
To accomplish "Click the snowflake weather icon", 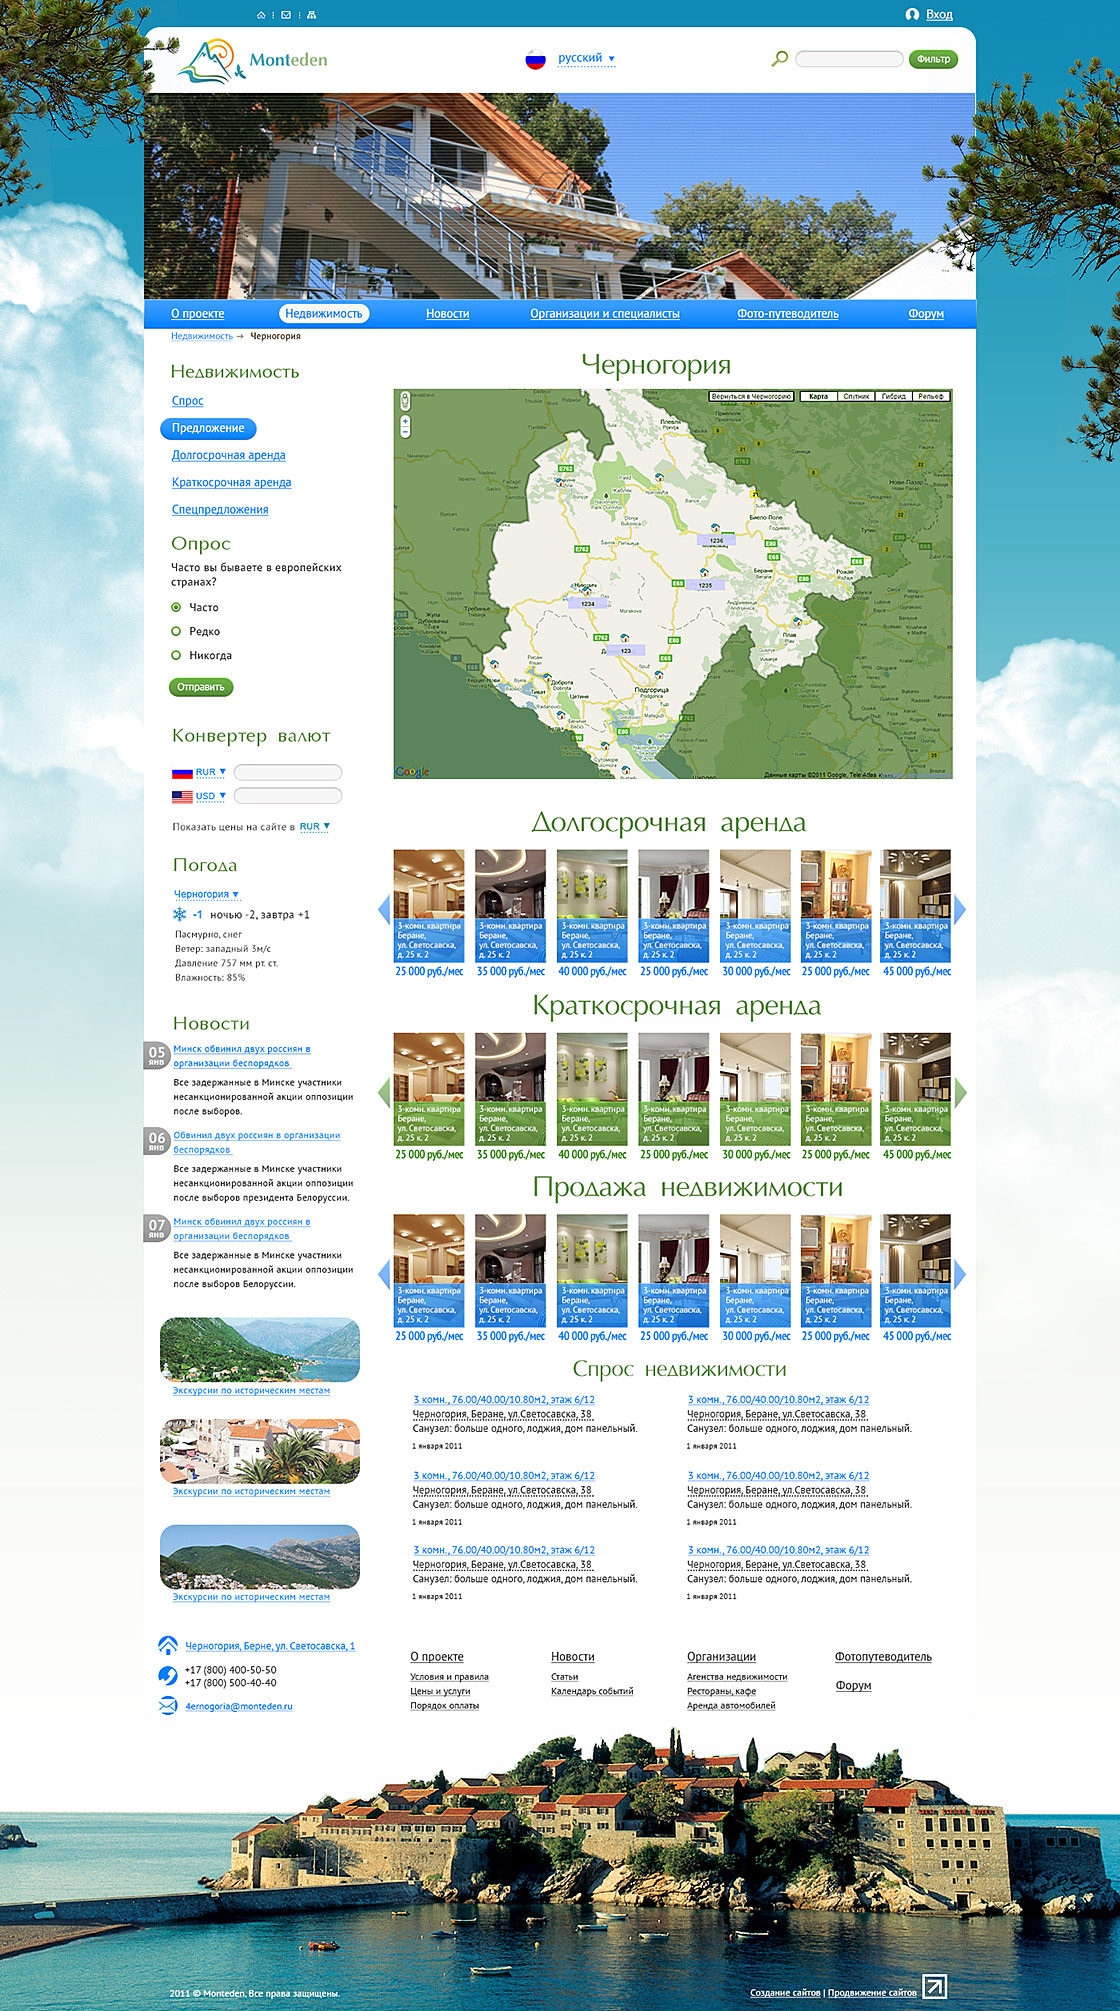I will (180, 914).
